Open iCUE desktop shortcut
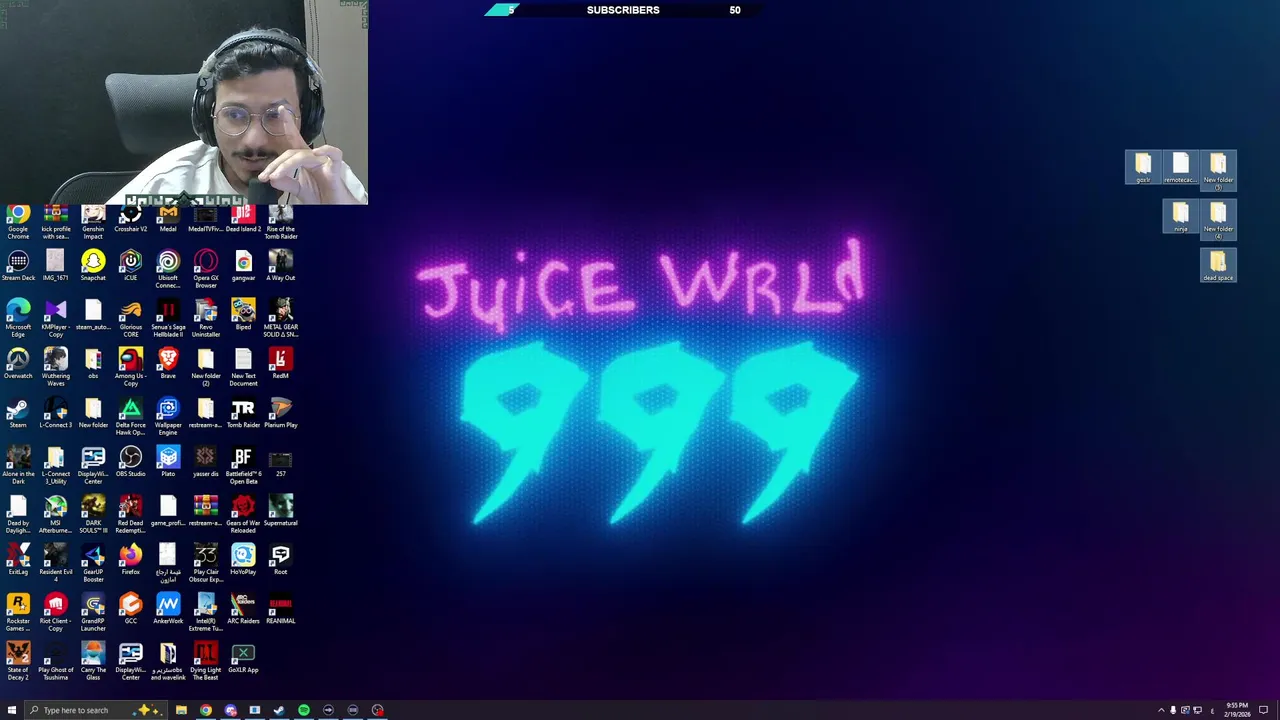1280x720 pixels. tap(130, 266)
